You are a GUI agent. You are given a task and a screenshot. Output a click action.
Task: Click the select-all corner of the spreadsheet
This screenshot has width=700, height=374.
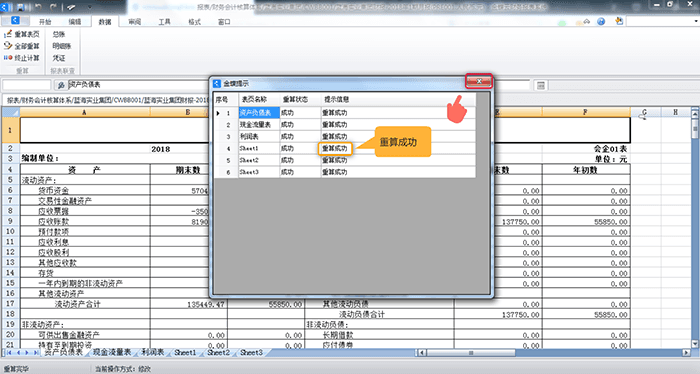[11, 112]
